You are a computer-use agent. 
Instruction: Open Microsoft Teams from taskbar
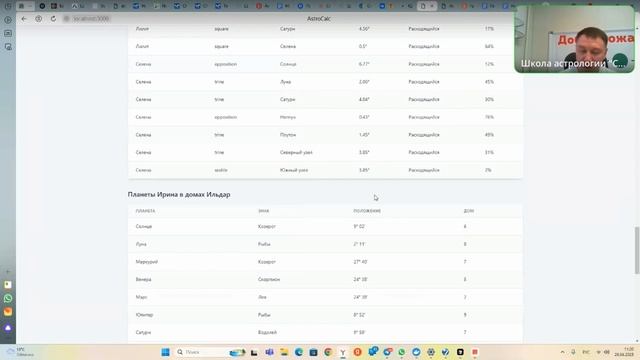pos(269,352)
